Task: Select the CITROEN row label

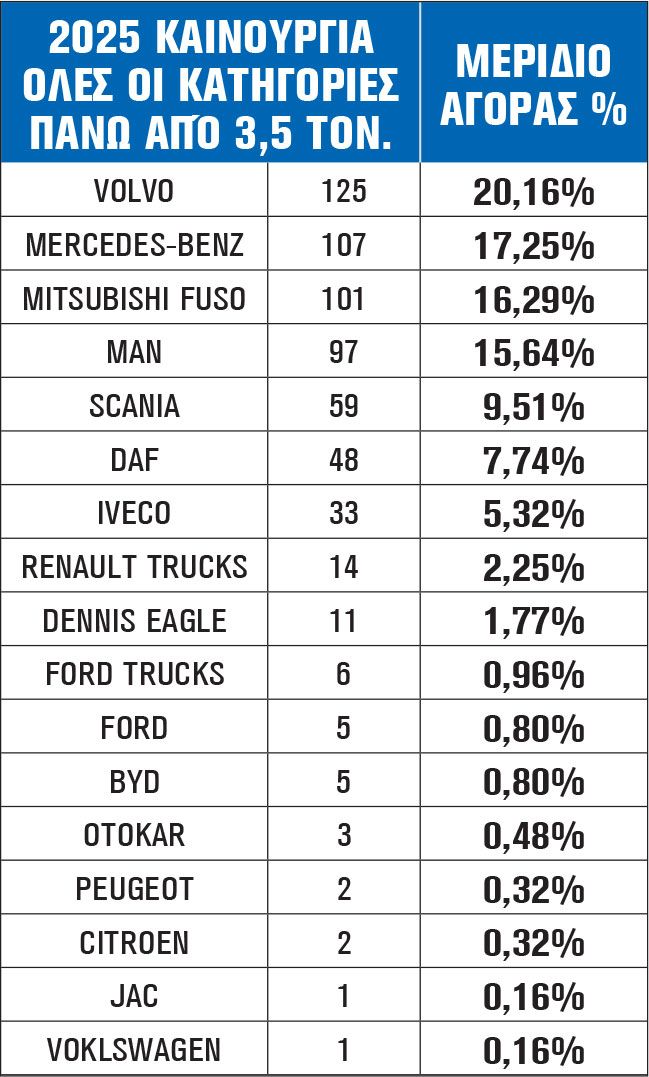Action: 134,943
